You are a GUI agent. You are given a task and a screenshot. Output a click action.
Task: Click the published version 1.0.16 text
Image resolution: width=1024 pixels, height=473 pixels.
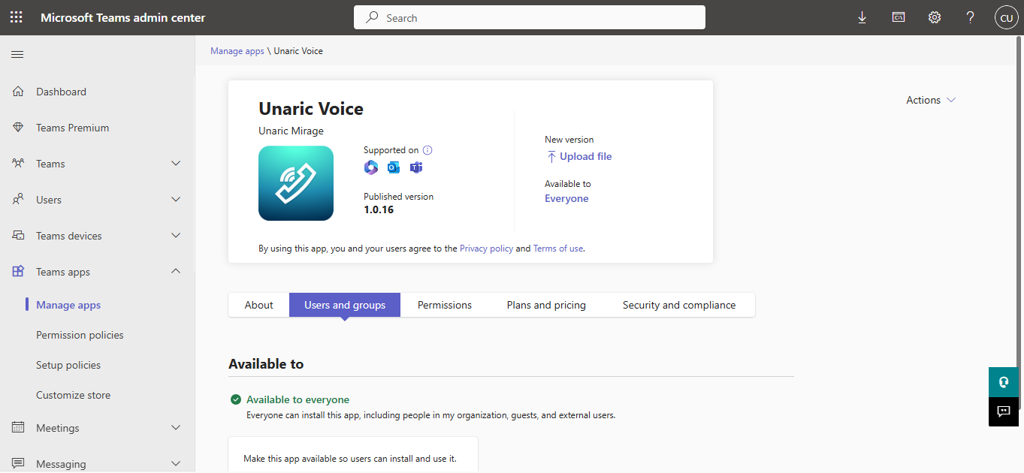point(379,210)
